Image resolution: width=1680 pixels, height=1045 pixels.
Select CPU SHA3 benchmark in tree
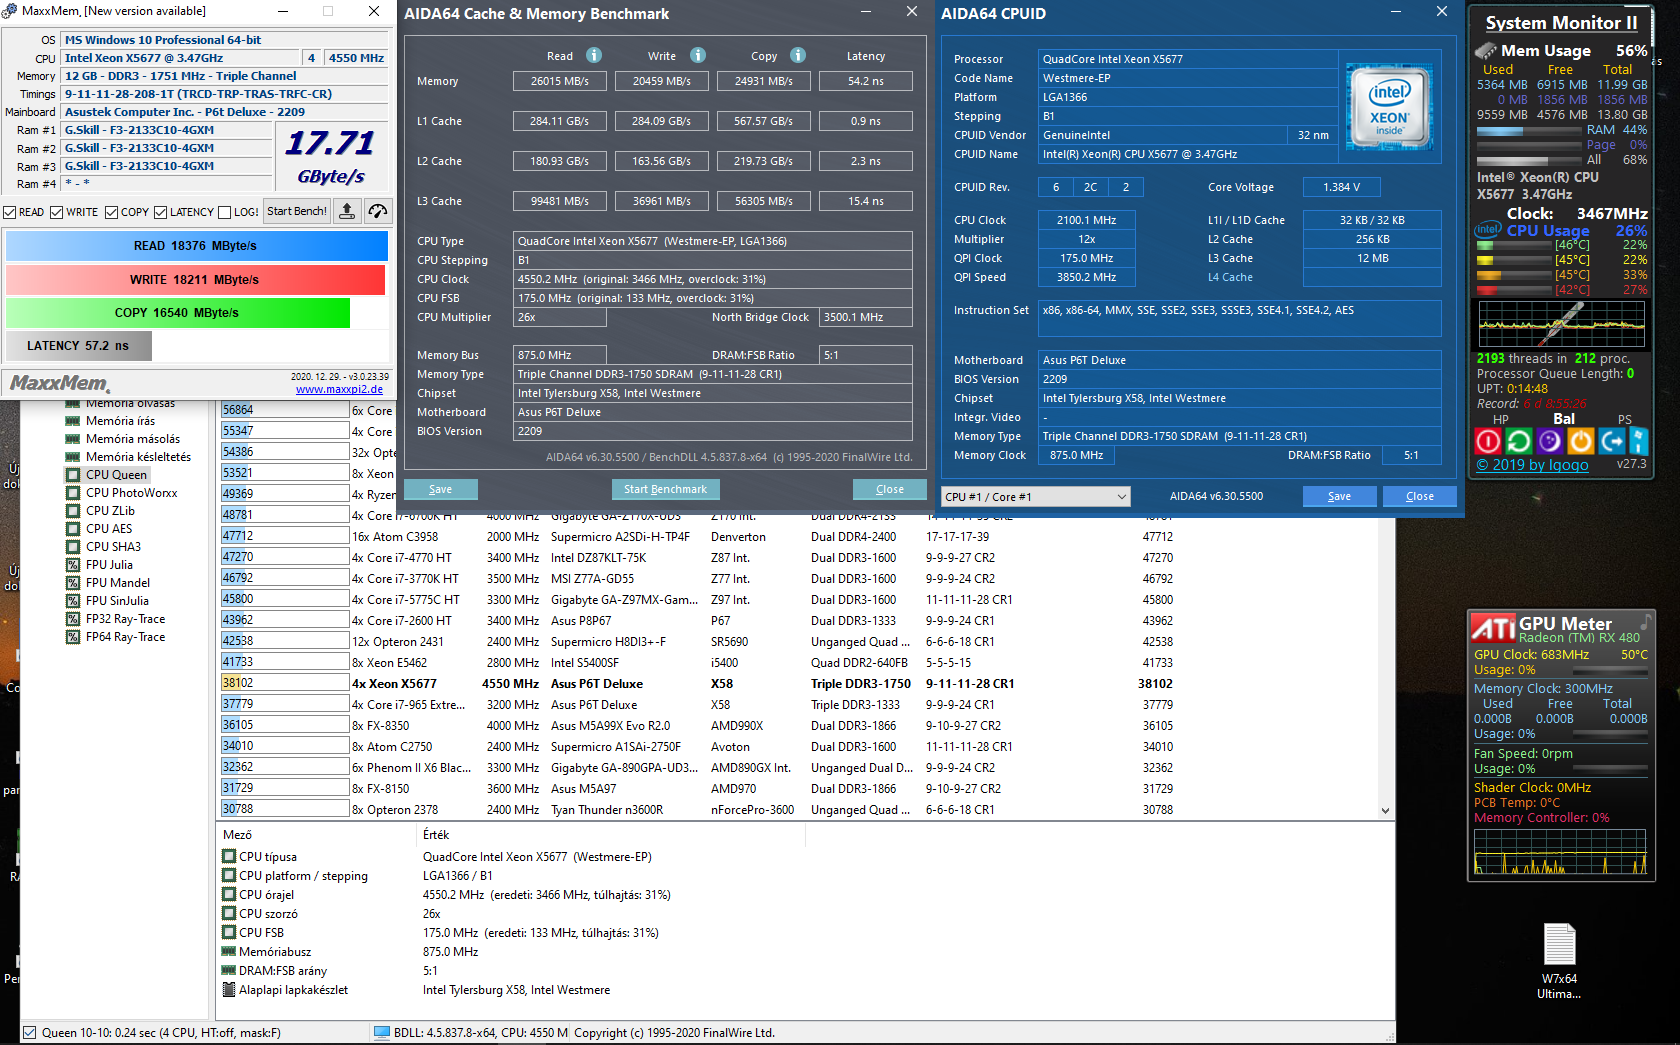(113, 547)
